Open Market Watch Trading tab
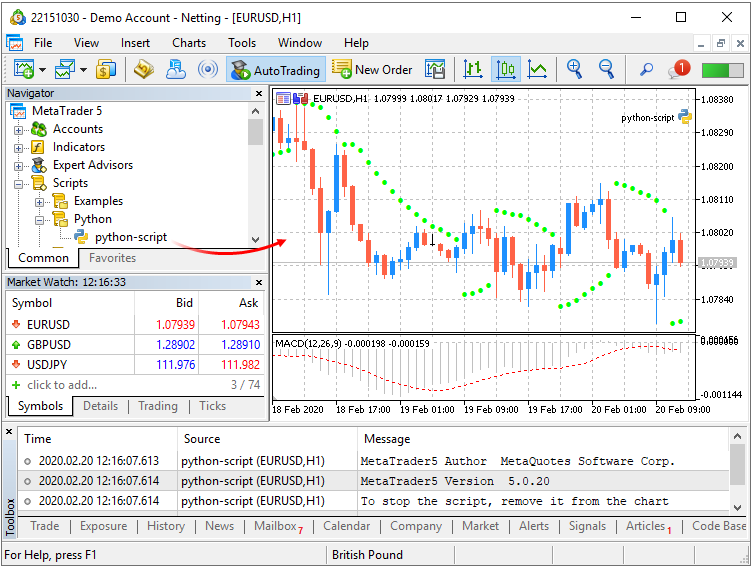 click(x=158, y=406)
